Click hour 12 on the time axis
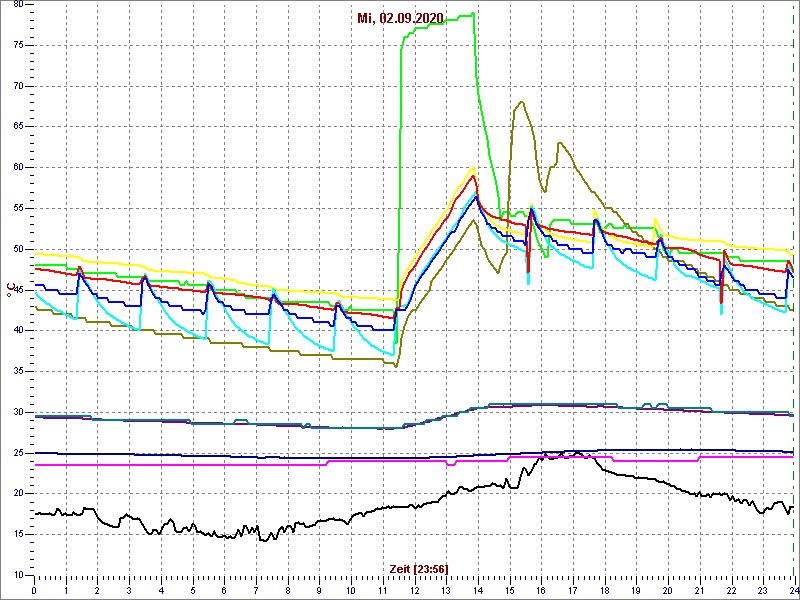Screen dimensions: 800x600 [x=414, y=589]
